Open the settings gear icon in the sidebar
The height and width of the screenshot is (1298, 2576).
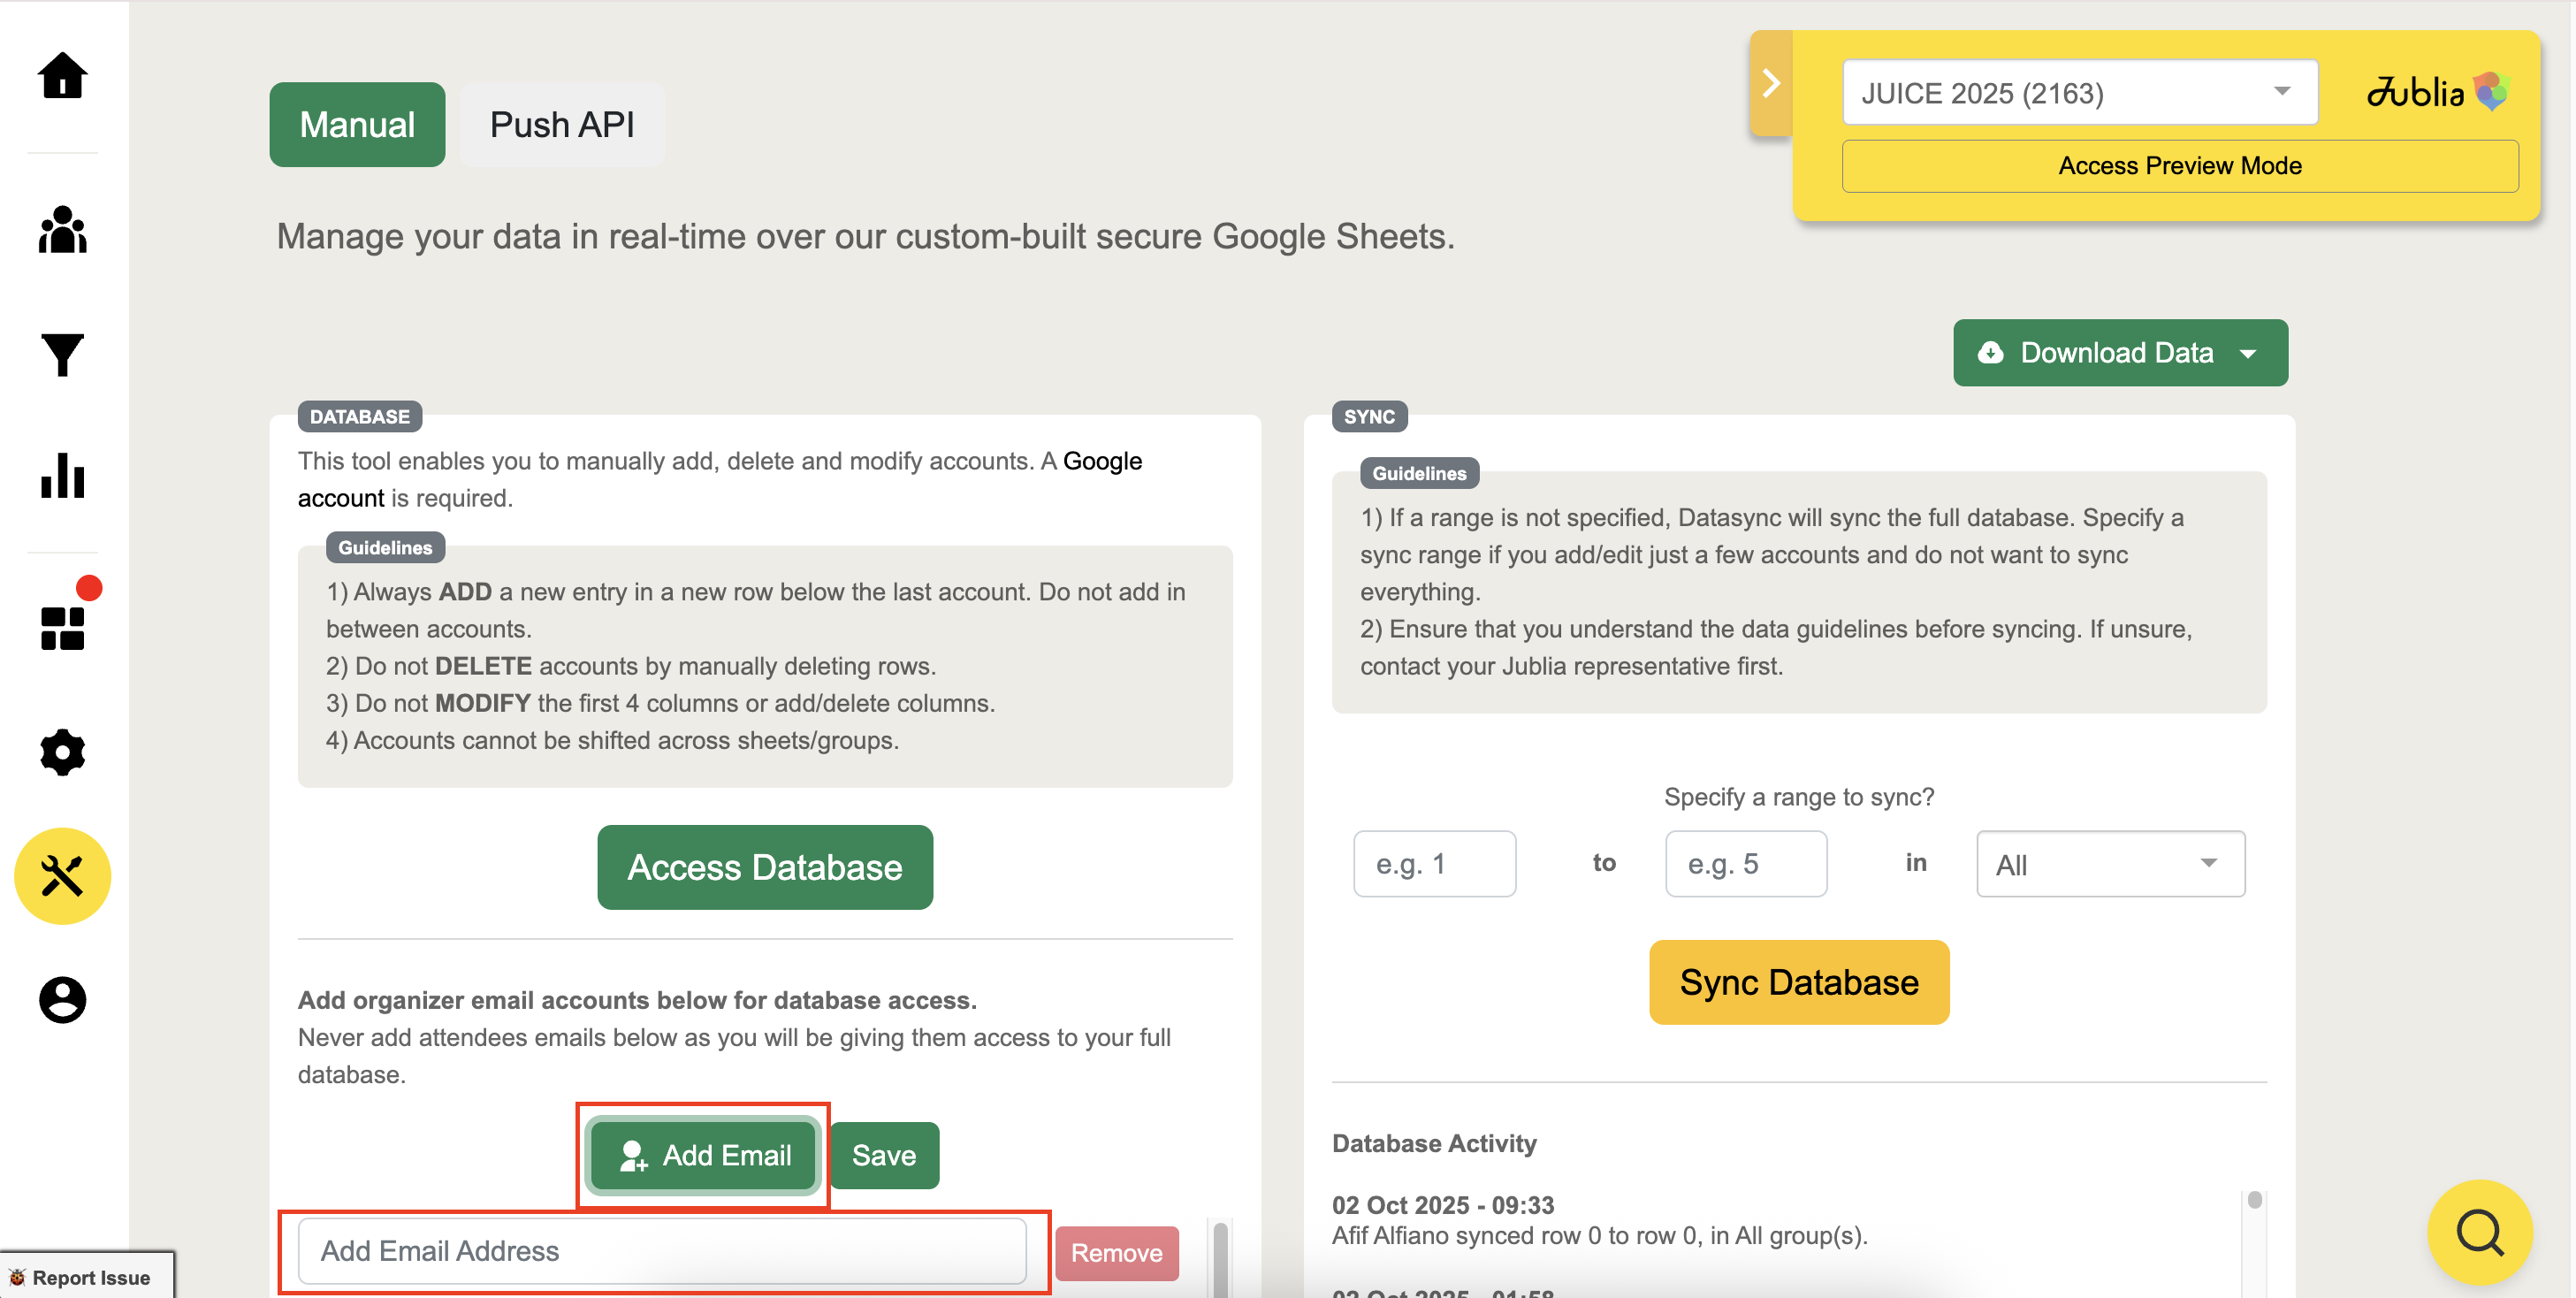(x=62, y=752)
